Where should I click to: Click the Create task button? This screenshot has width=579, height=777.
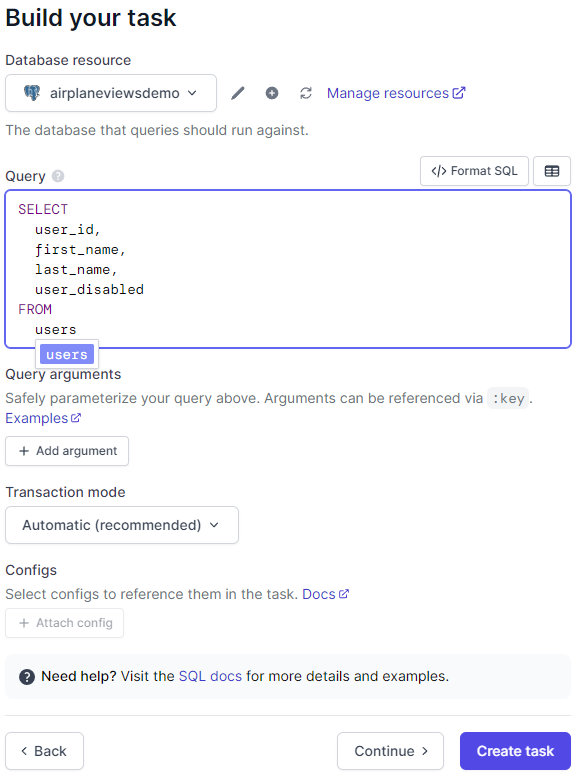516,751
